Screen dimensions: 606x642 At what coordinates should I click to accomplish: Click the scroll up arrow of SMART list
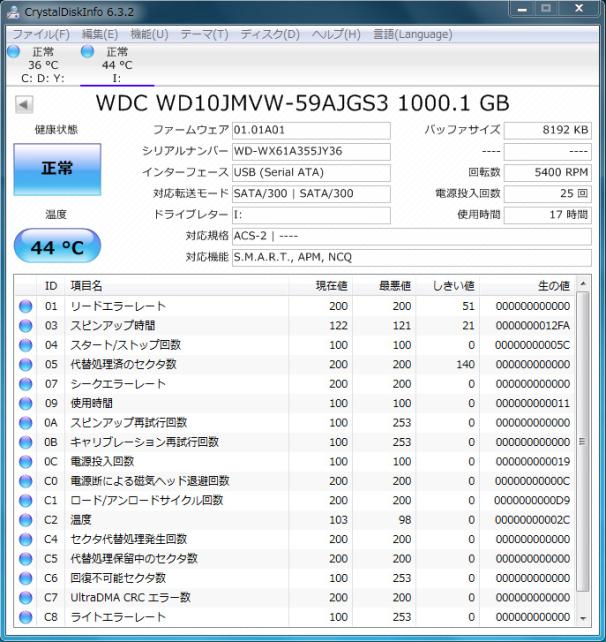[x=583, y=283]
